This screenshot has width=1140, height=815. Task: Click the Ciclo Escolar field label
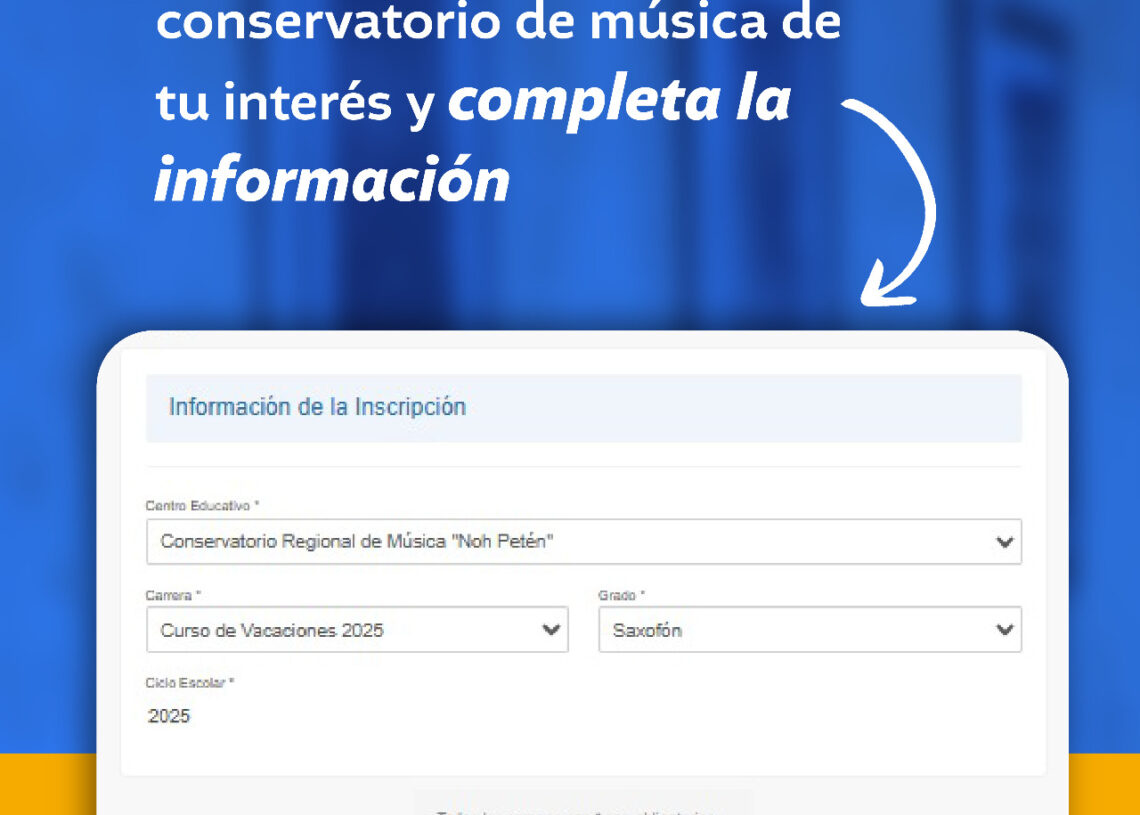[x=189, y=683]
